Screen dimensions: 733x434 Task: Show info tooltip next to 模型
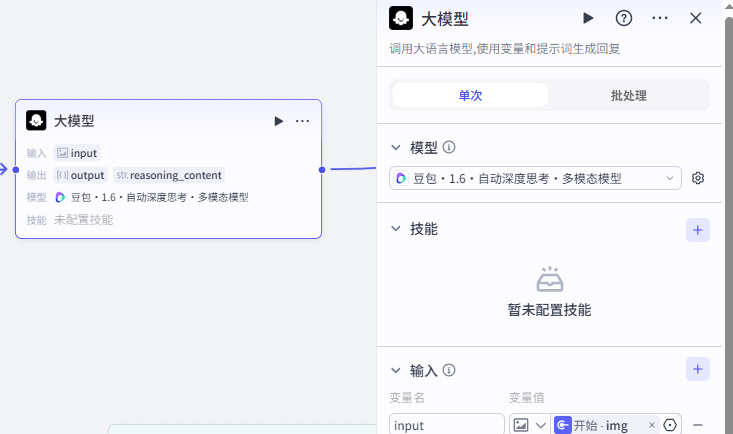[x=449, y=147]
